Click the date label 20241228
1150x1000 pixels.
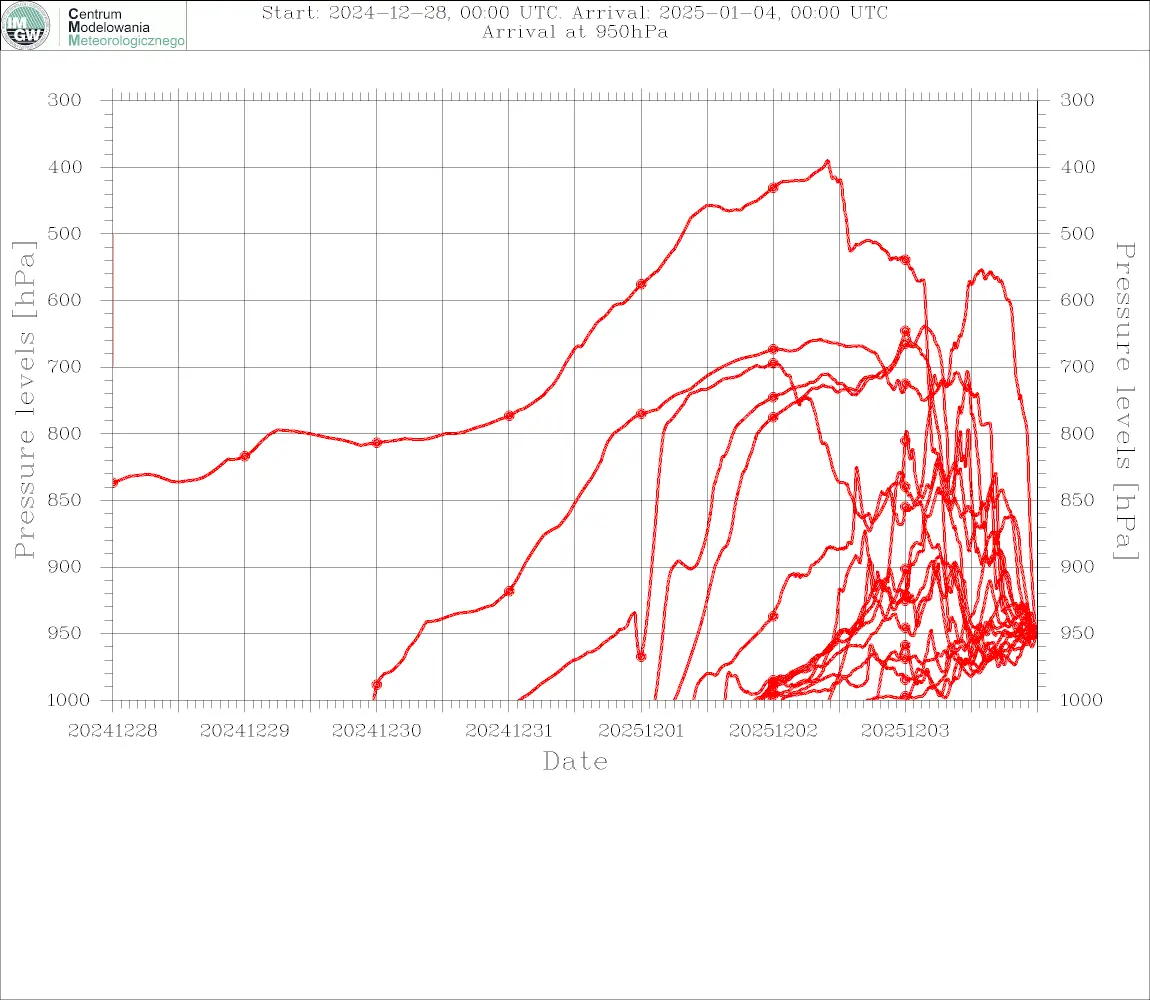tap(112, 731)
